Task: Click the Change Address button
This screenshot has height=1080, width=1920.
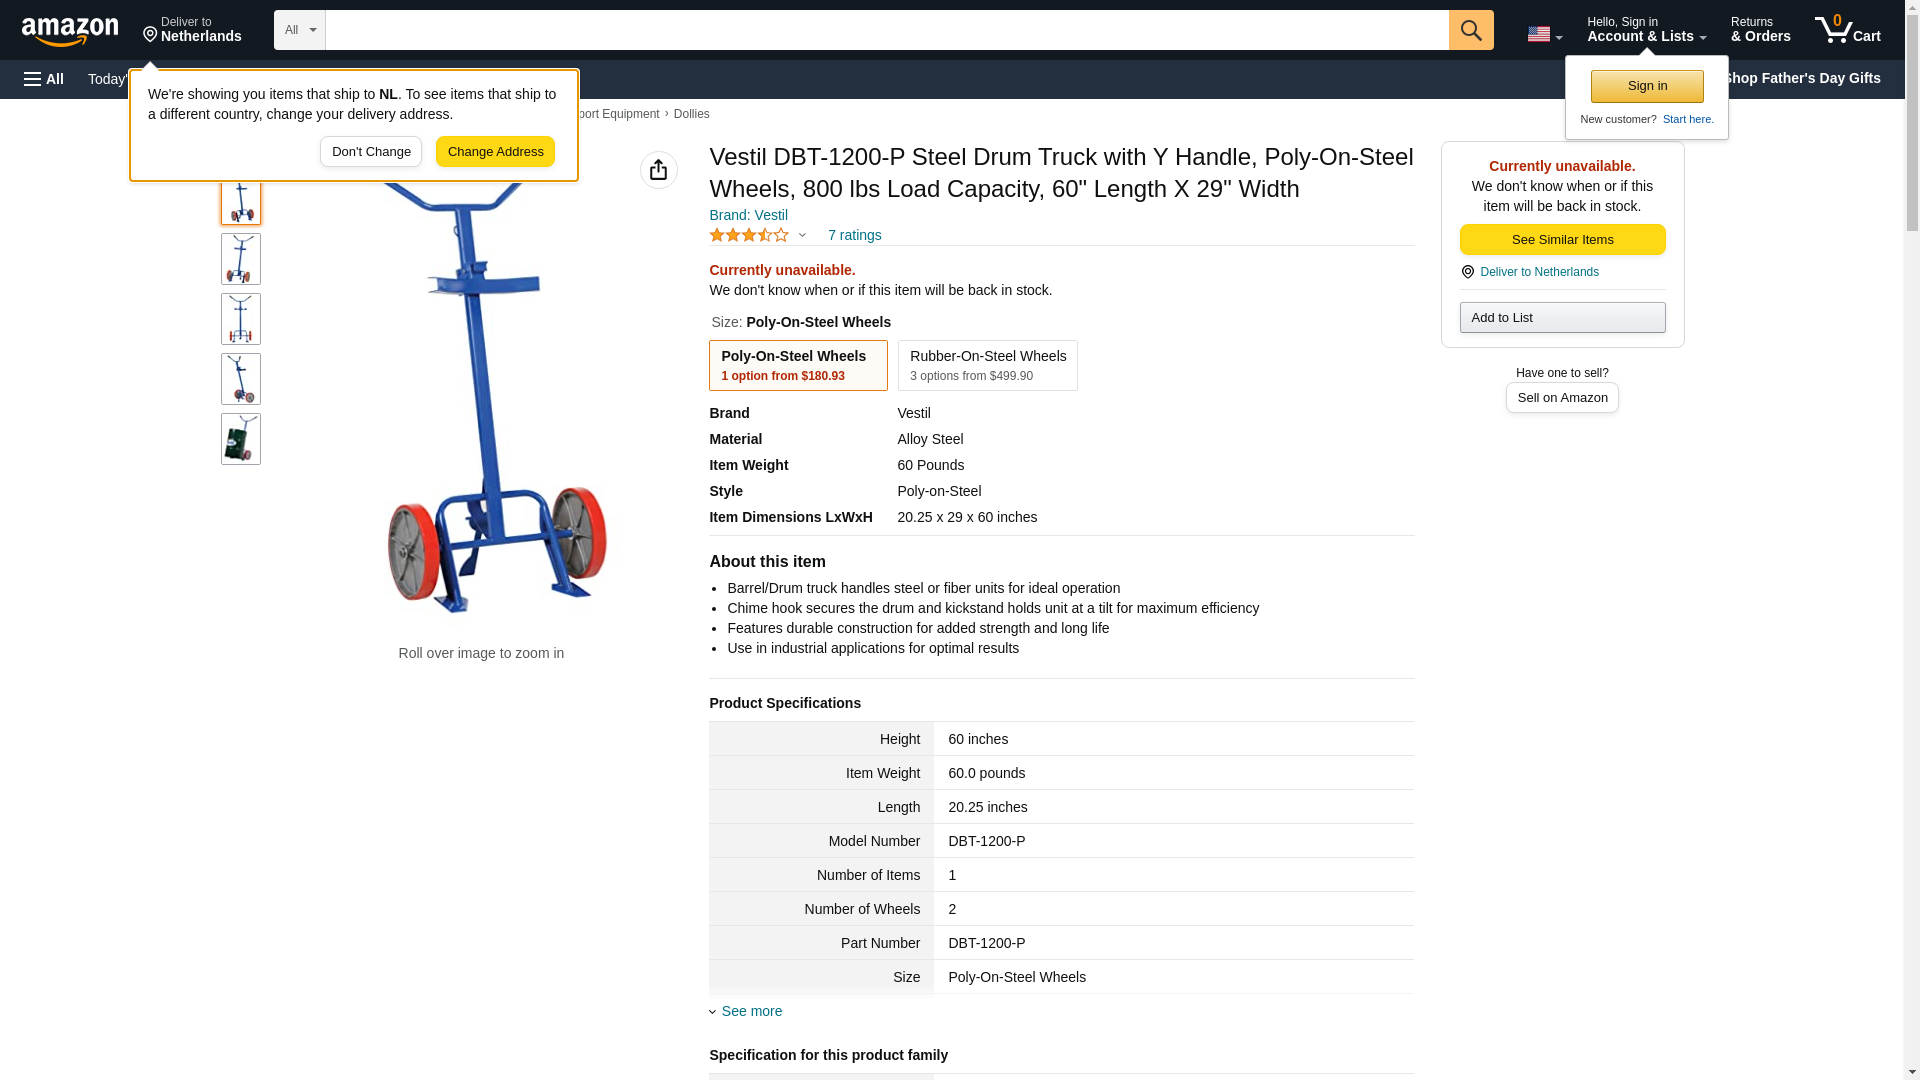Action: click(495, 152)
